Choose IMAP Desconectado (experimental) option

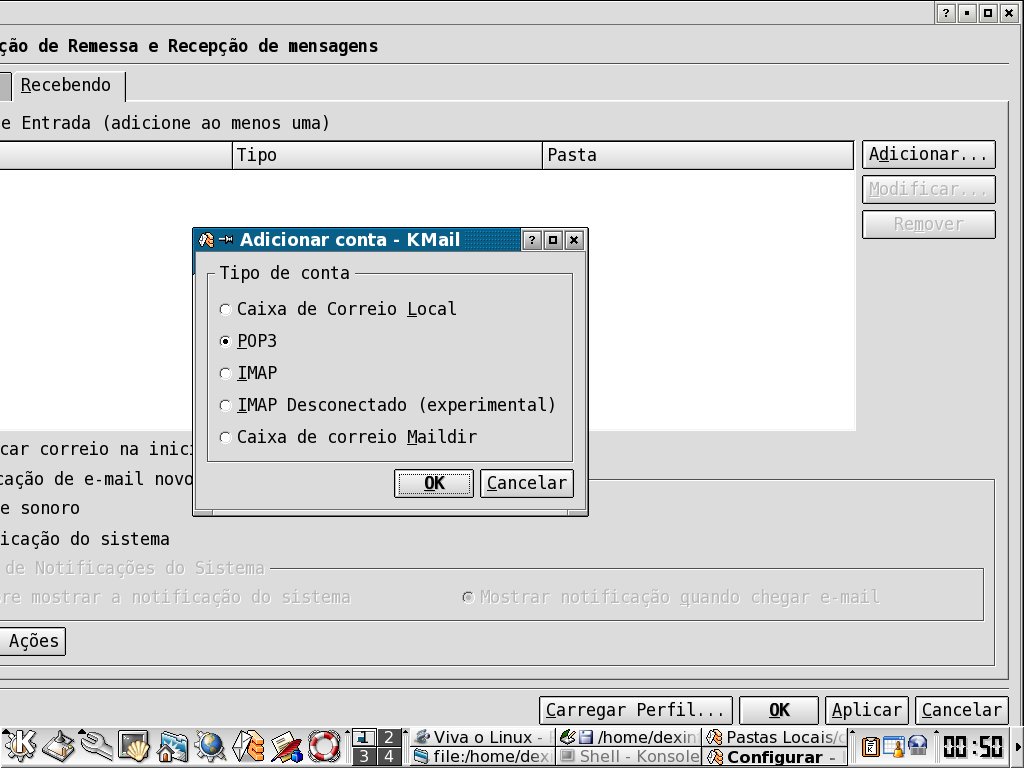pyautogui.click(x=388, y=405)
